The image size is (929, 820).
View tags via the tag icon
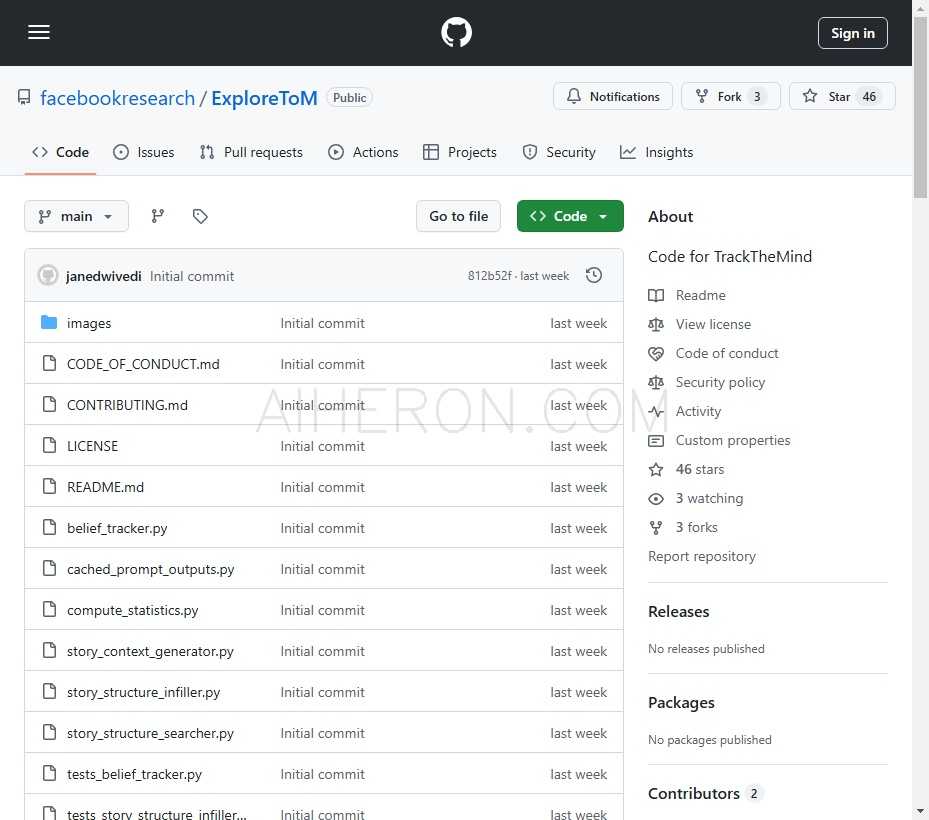(x=200, y=216)
